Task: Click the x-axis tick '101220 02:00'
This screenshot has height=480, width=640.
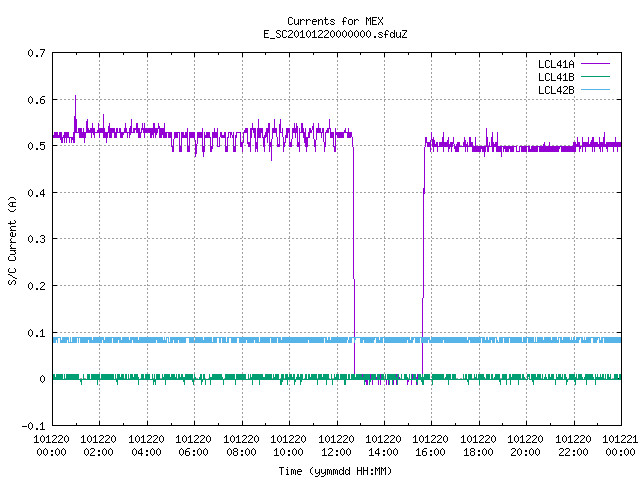Action: tap(98, 446)
